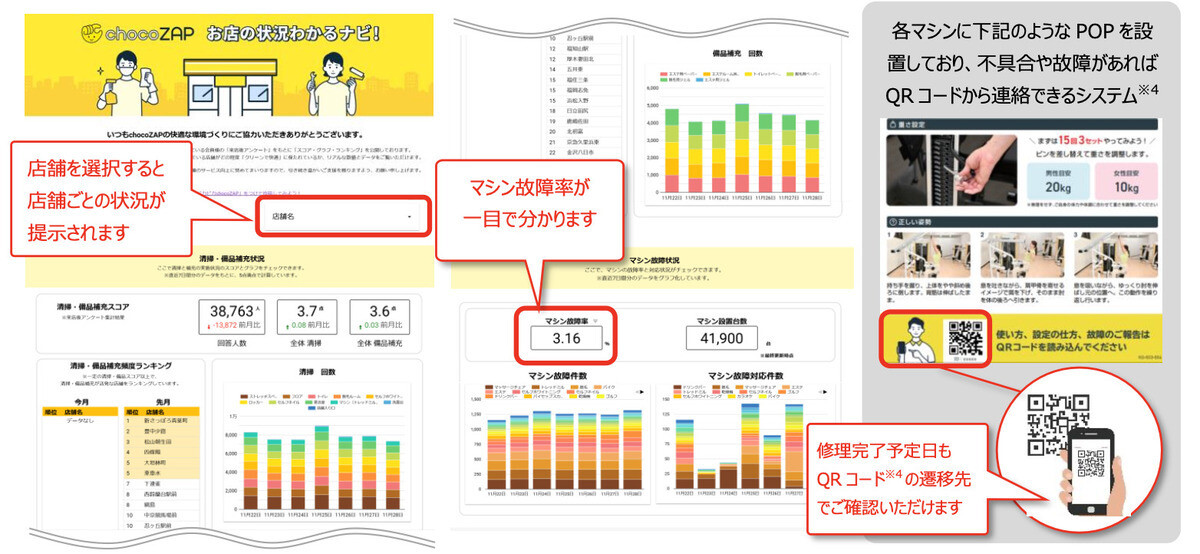This screenshot has height=554, width=1200.
Task: Select the 先月 ranking column header
Action: coord(162,399)
